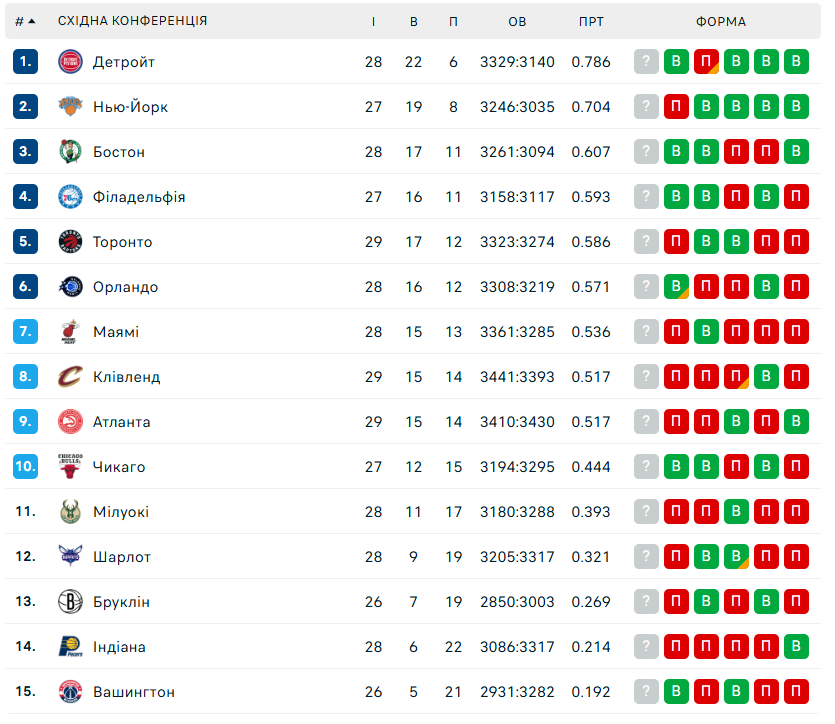
Task: Click the Chicago Bulls logo
Action: click(70, 467)
